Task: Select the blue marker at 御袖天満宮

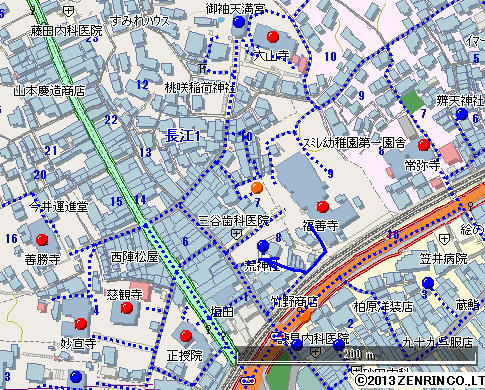Action: [x=239, y=22]
